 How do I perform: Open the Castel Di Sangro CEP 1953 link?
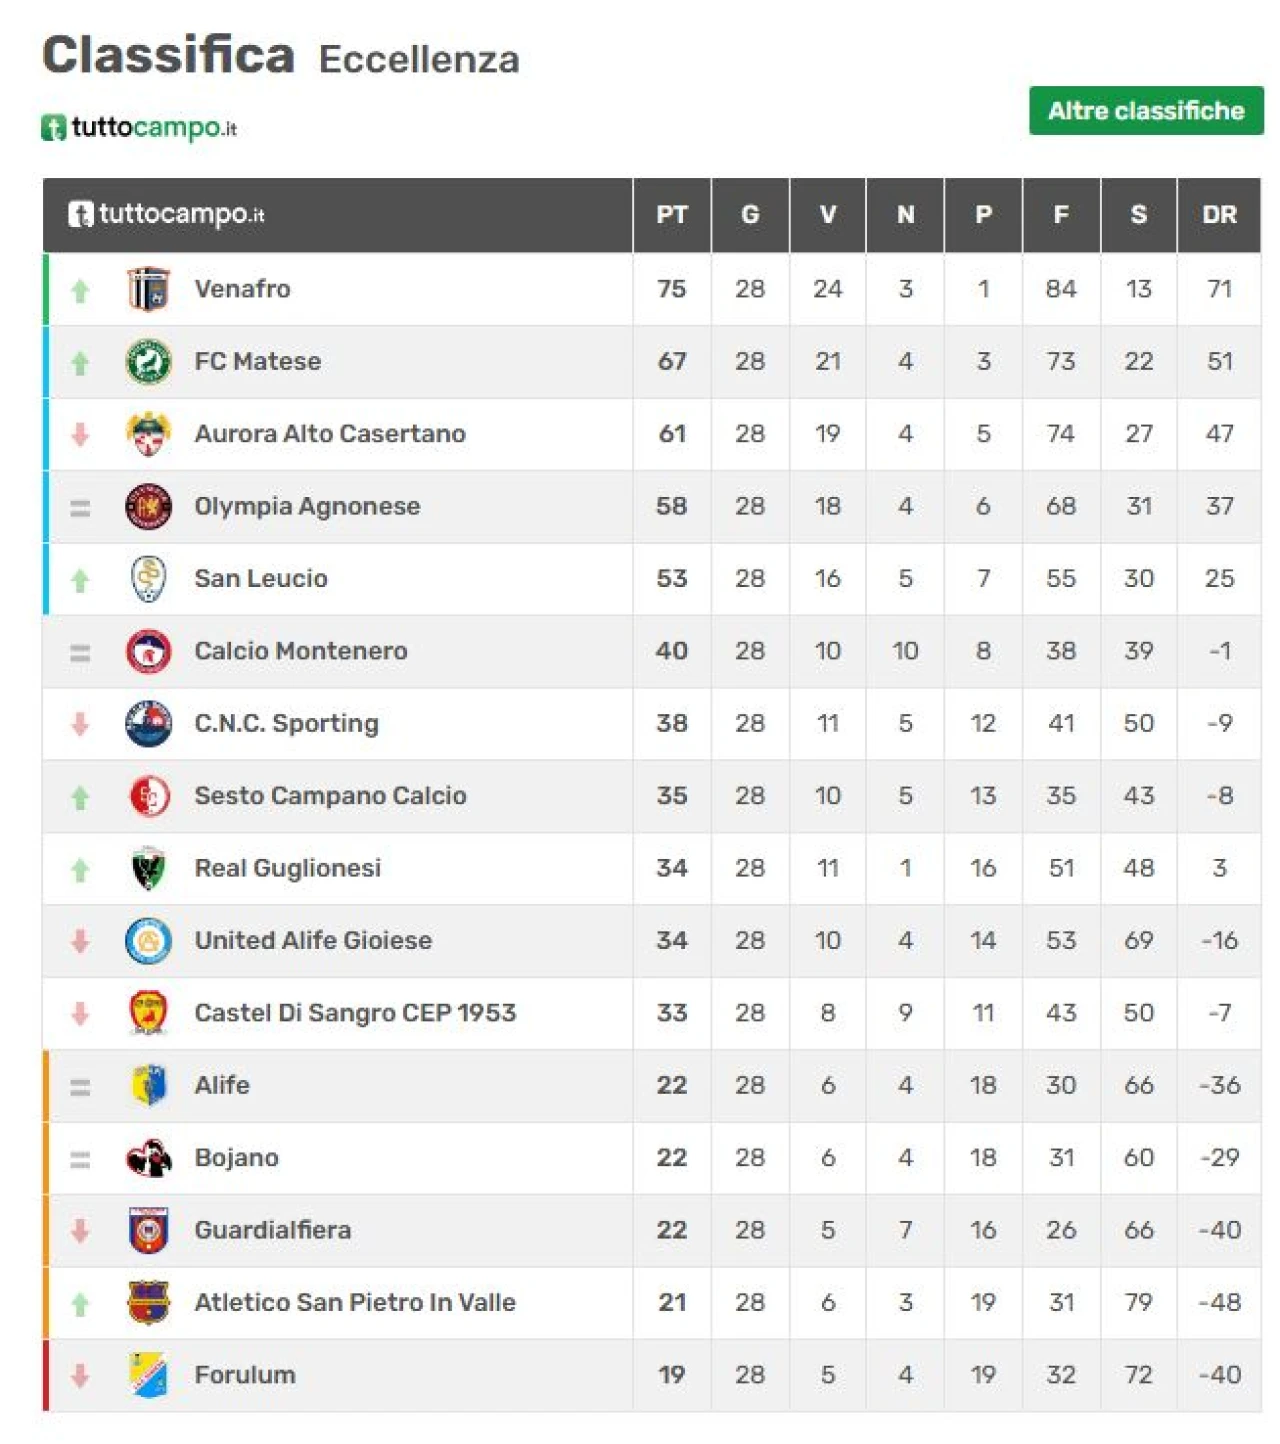click(x=355, y=1013)
